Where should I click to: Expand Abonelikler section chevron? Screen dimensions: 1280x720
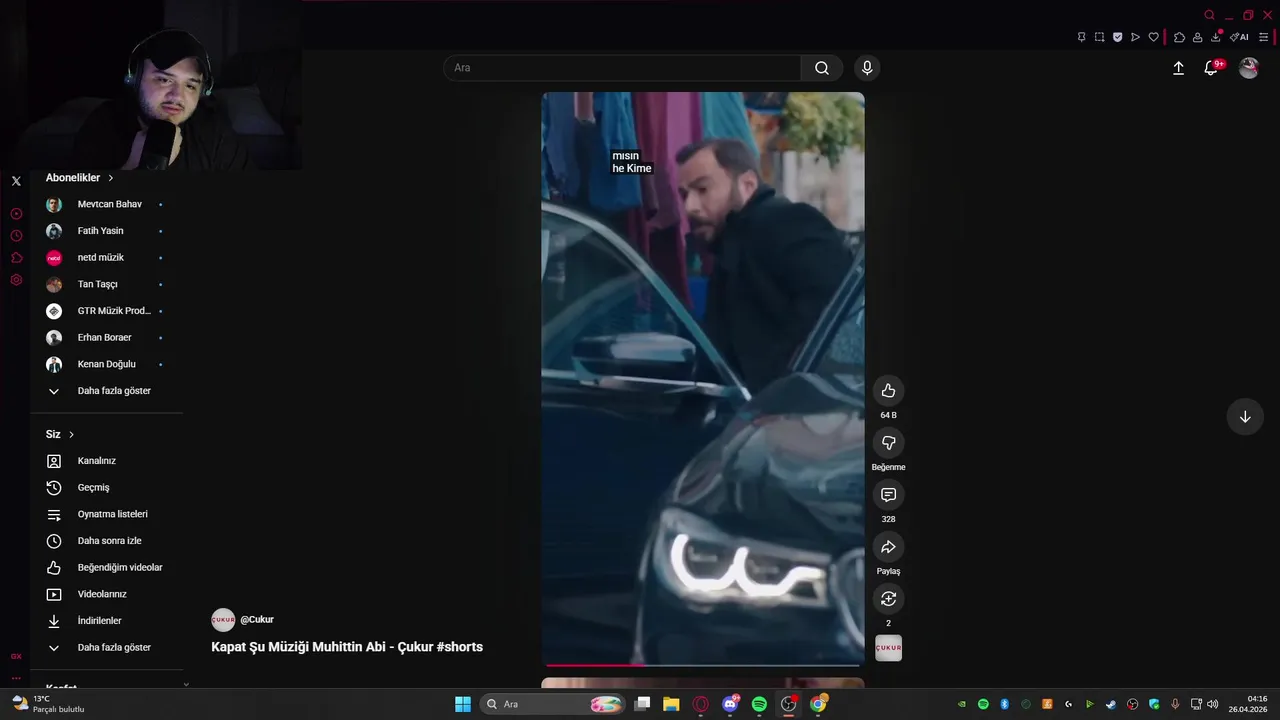[110, 178]
